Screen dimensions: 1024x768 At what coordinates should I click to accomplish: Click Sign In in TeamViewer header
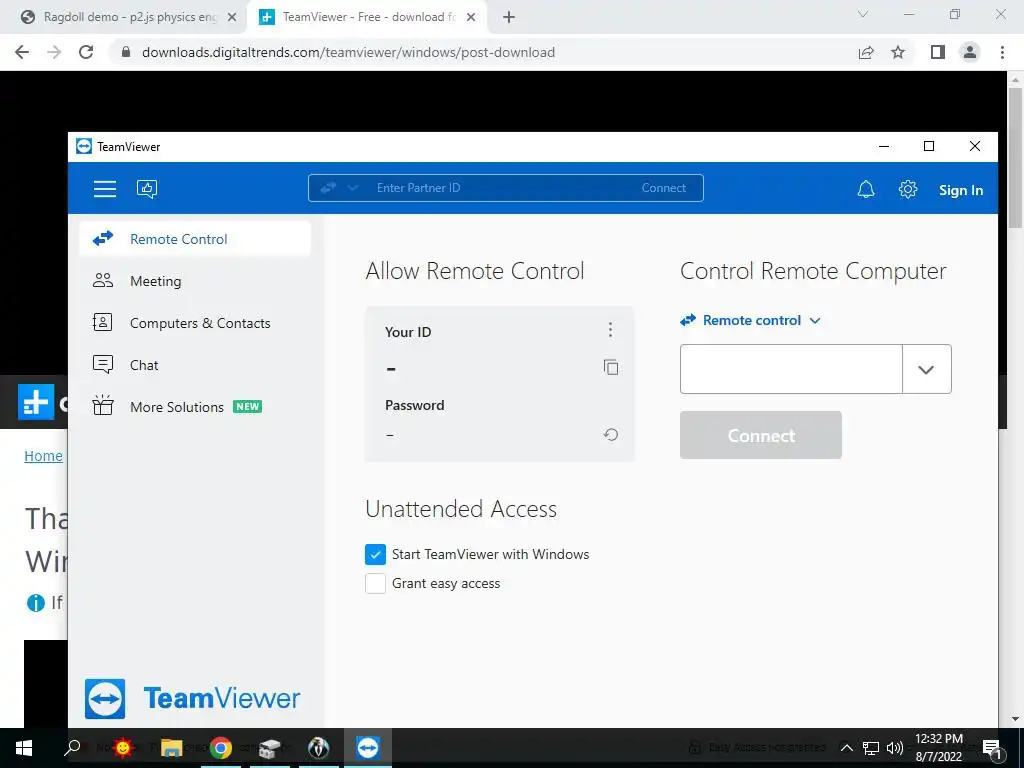[x=961, y=190]
